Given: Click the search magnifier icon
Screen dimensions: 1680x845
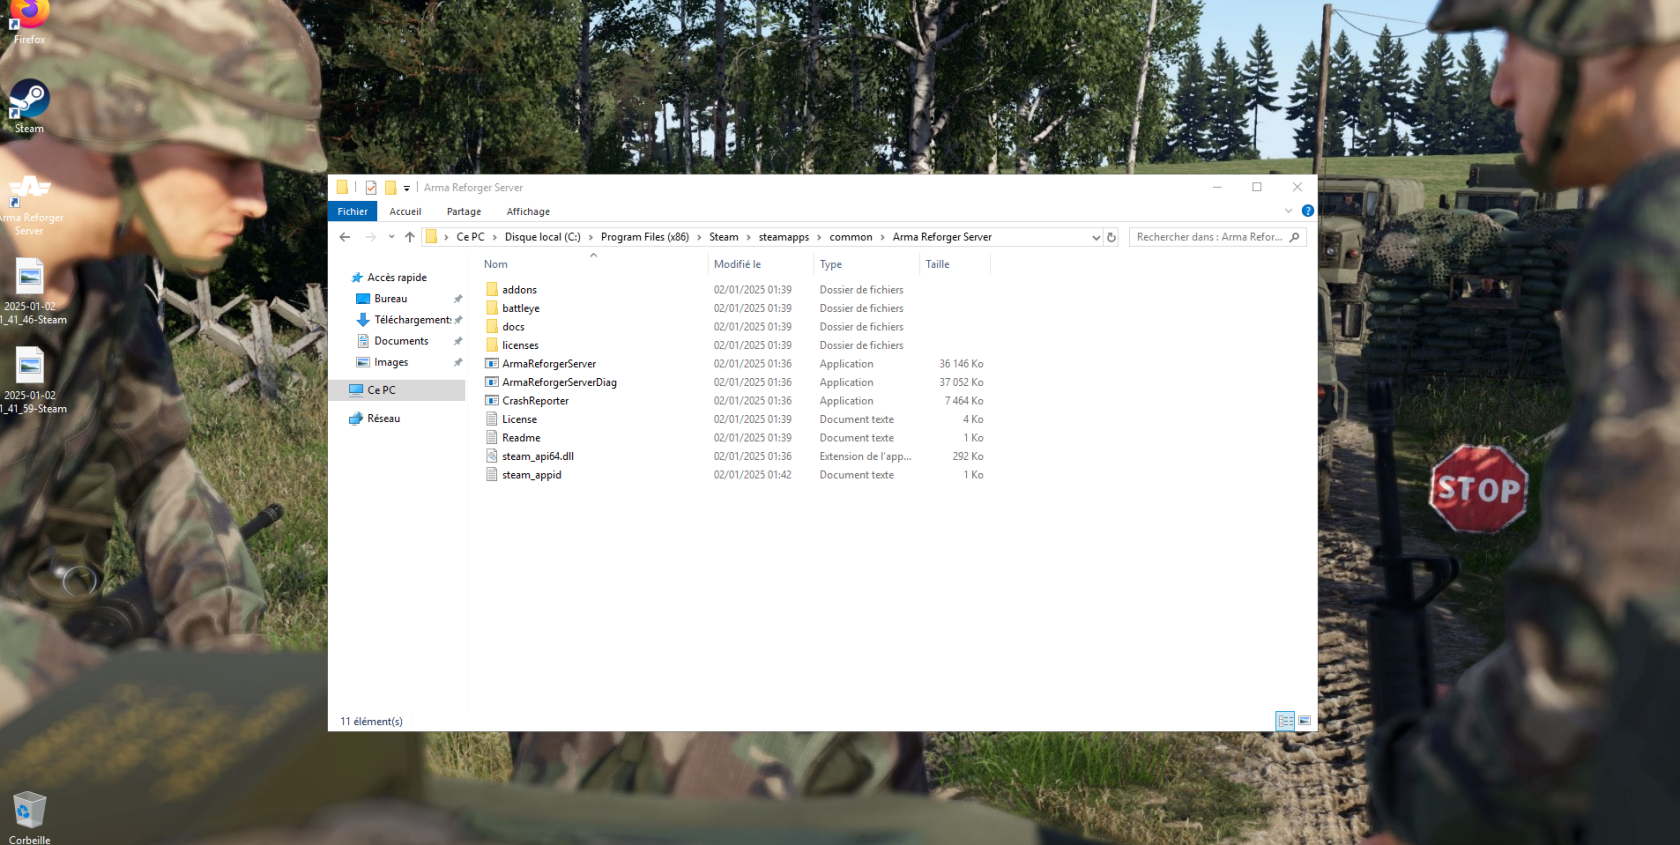Looking at the screenshot, I should [1295, 237].
